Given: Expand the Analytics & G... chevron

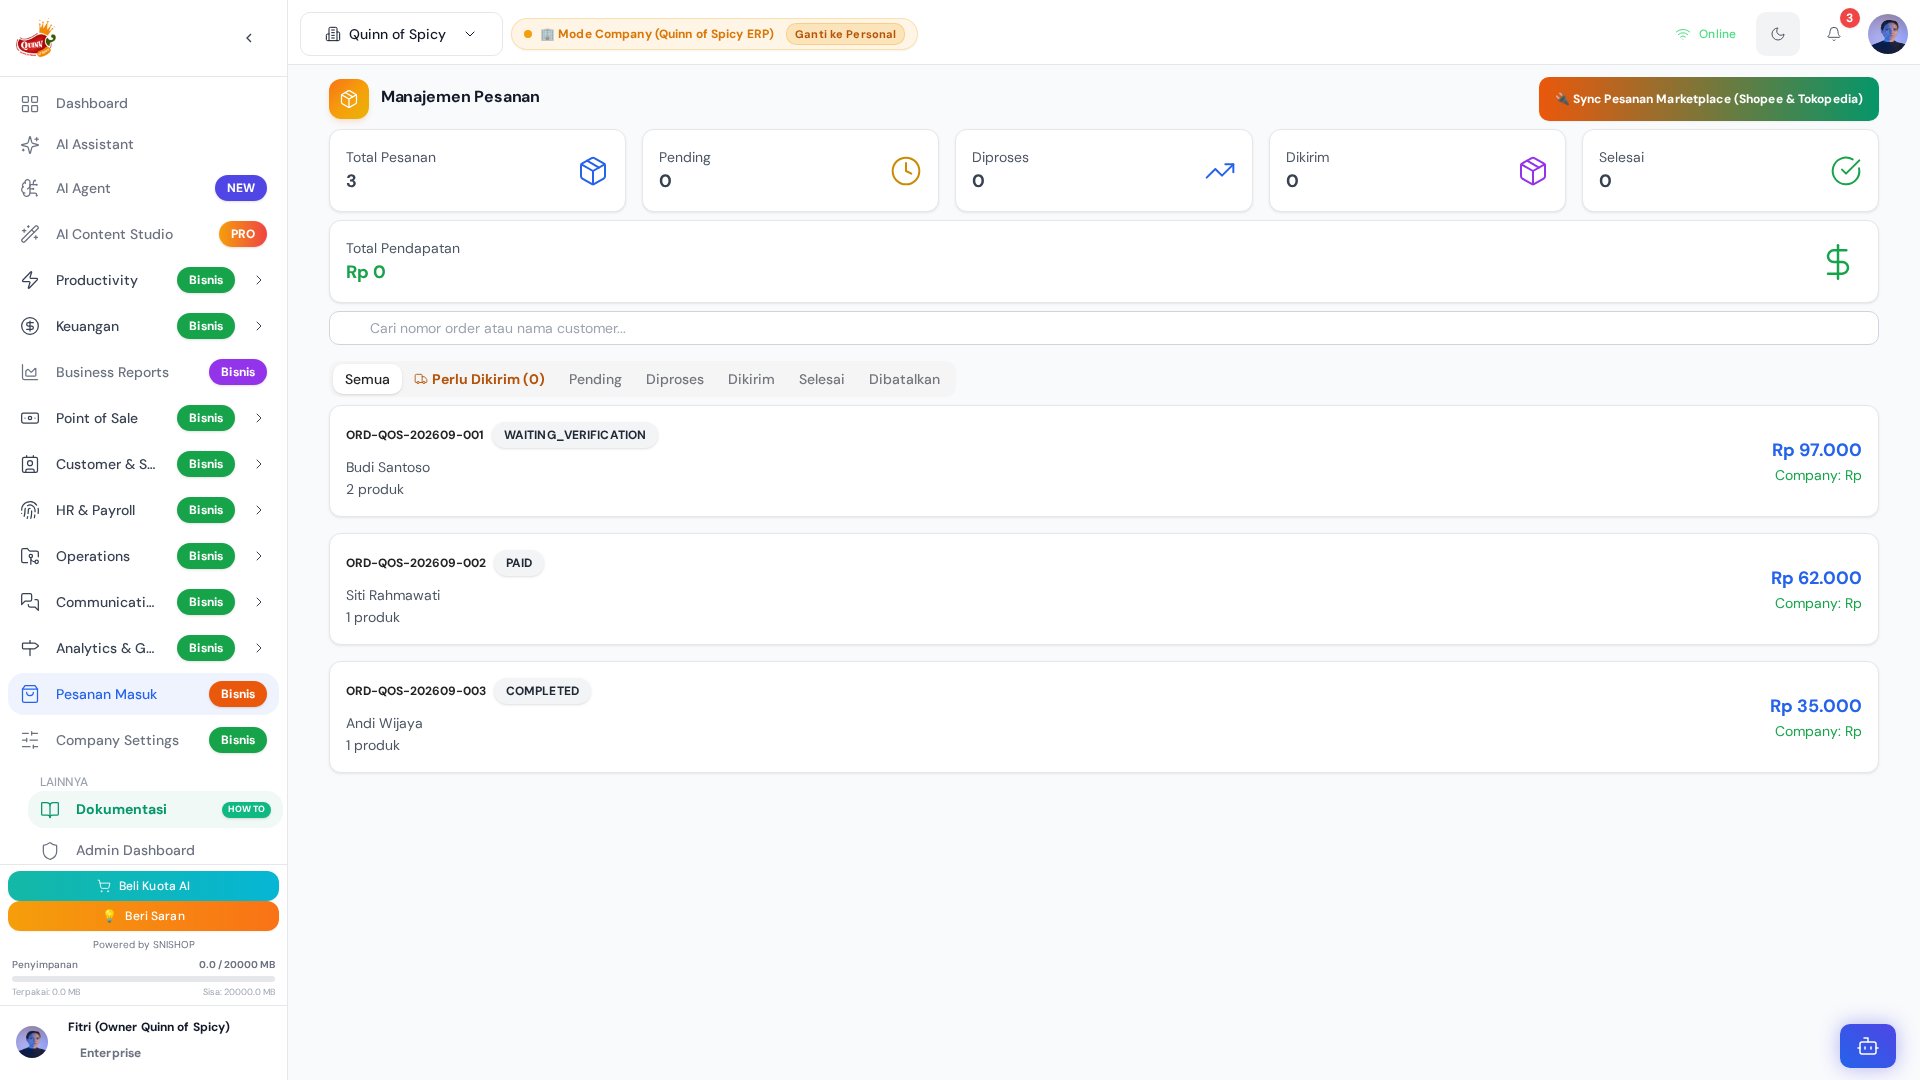Looking at the screenshot, I should pos(259,648).
